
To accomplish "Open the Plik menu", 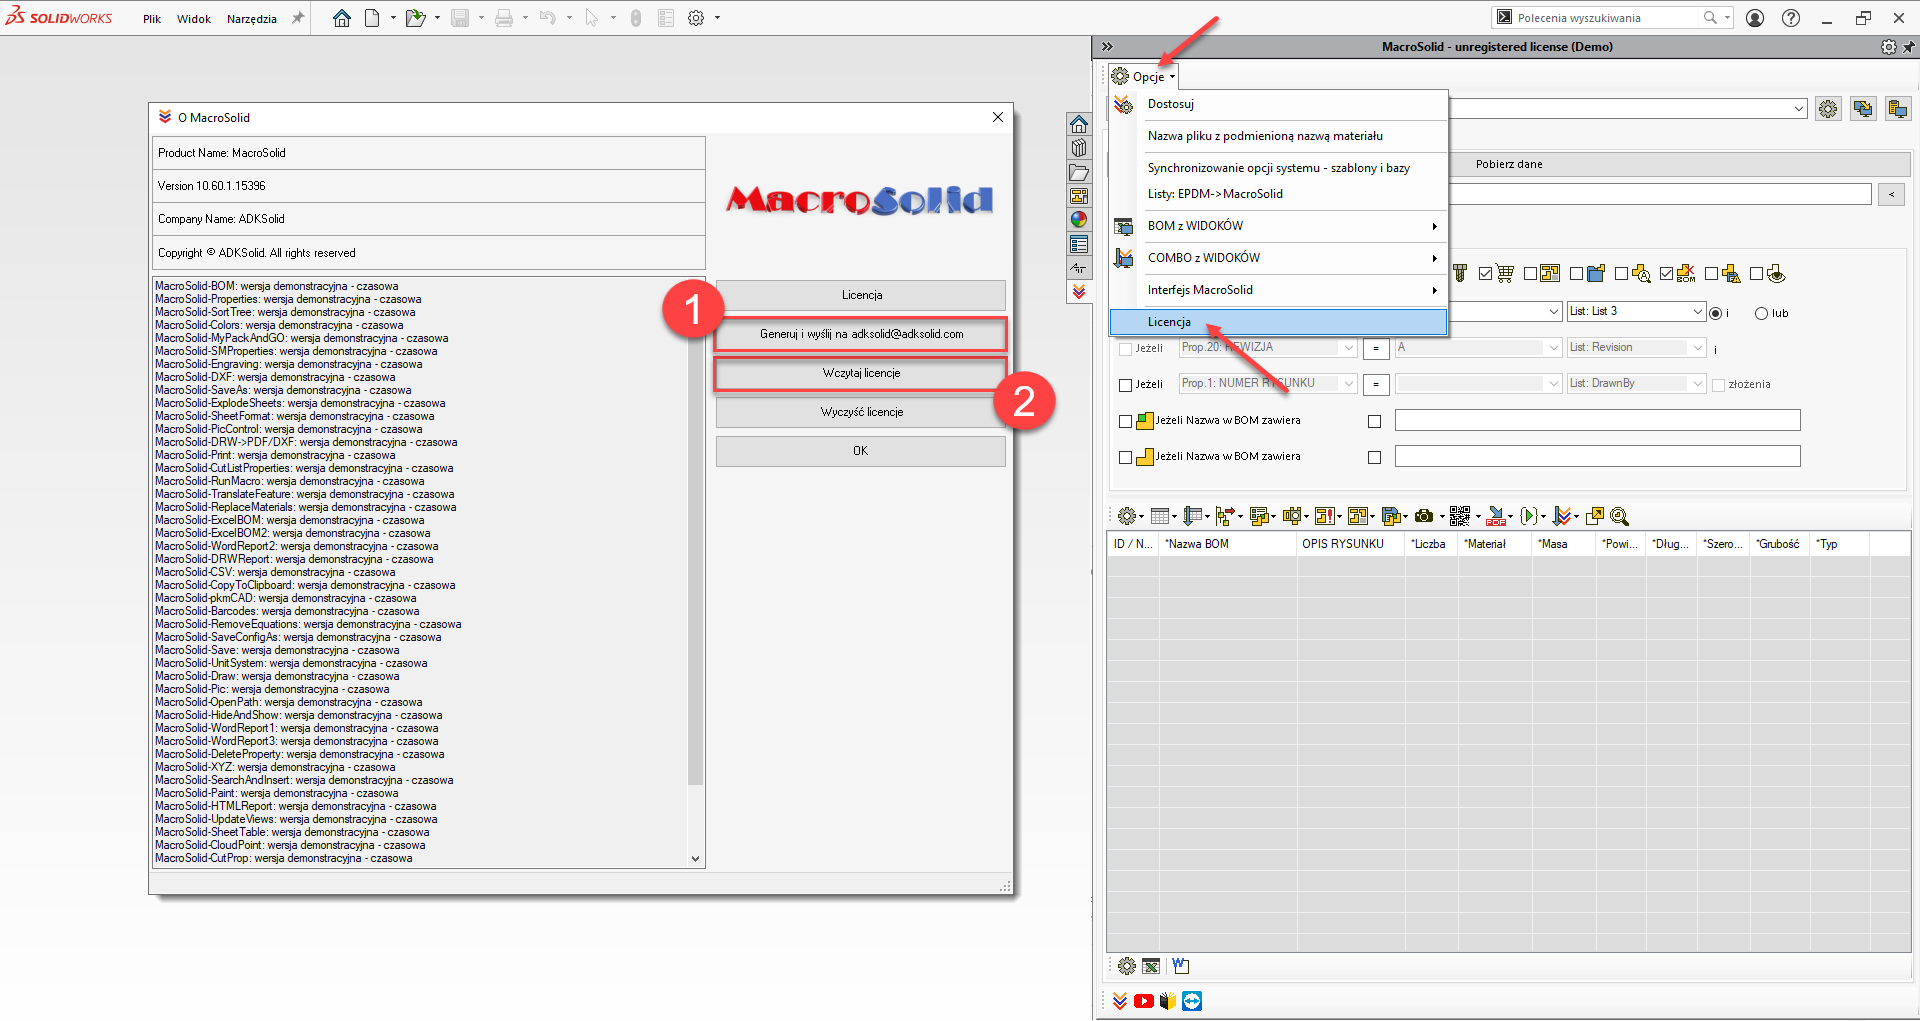I will pos(152,19).
